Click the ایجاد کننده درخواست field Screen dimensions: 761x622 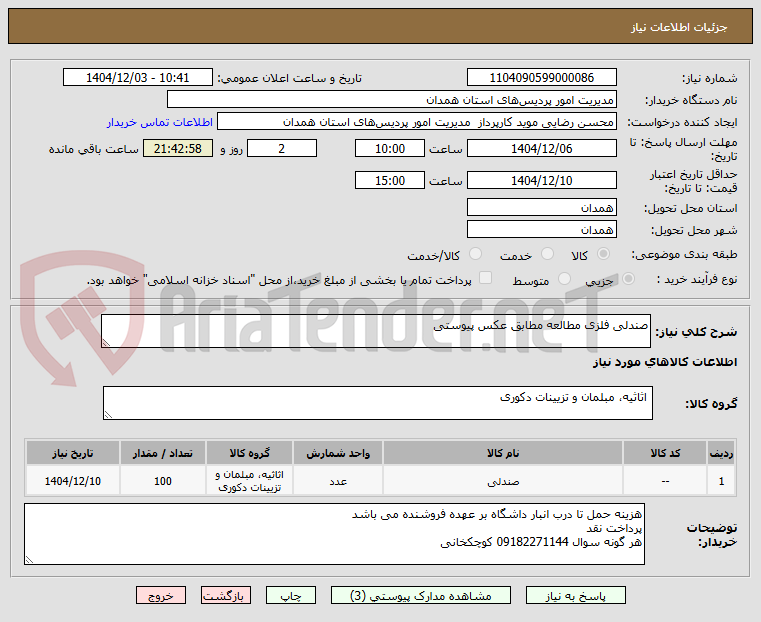coord(417,122)
